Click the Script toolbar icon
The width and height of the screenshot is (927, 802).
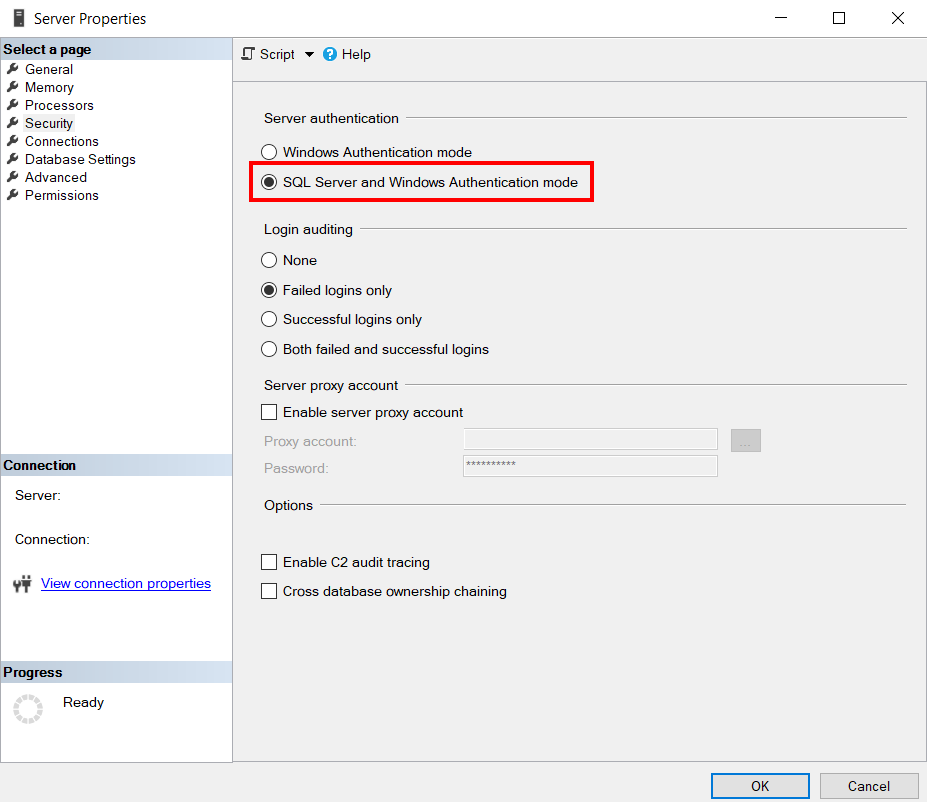[x=248, y=54]
